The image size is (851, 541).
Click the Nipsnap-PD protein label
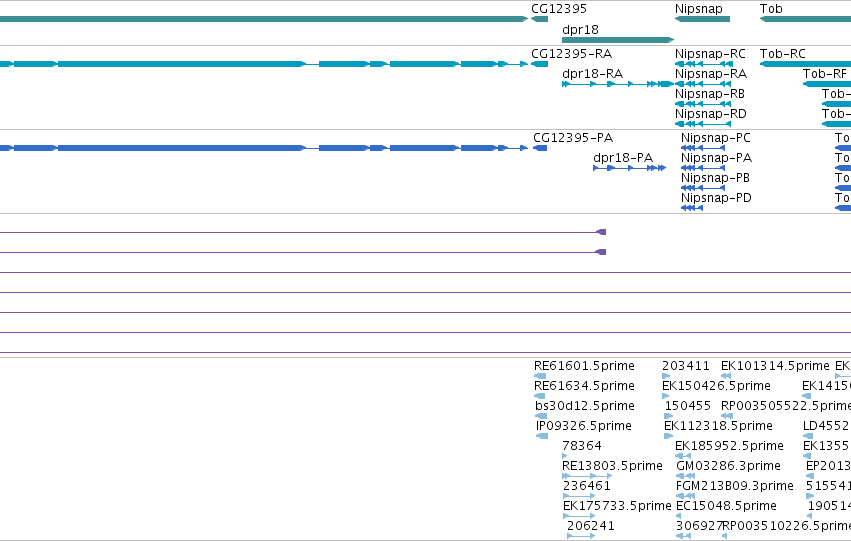(716, 198)
